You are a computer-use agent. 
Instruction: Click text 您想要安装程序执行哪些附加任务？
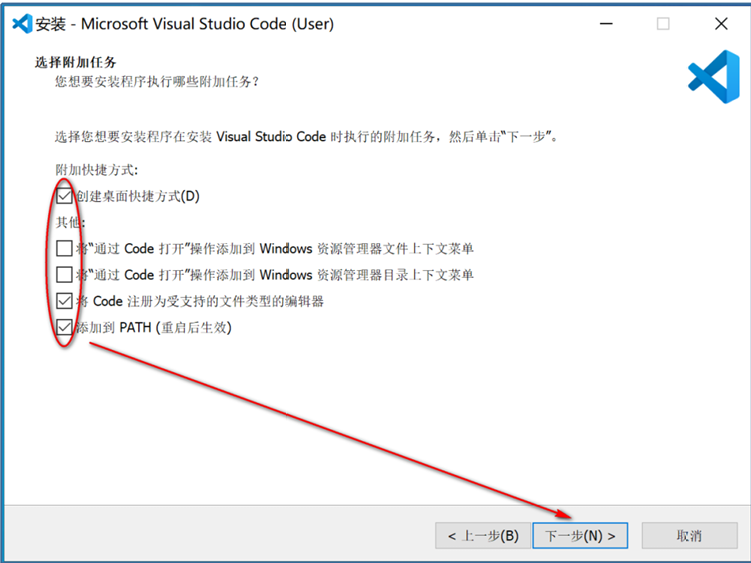(x=157, y=81)
